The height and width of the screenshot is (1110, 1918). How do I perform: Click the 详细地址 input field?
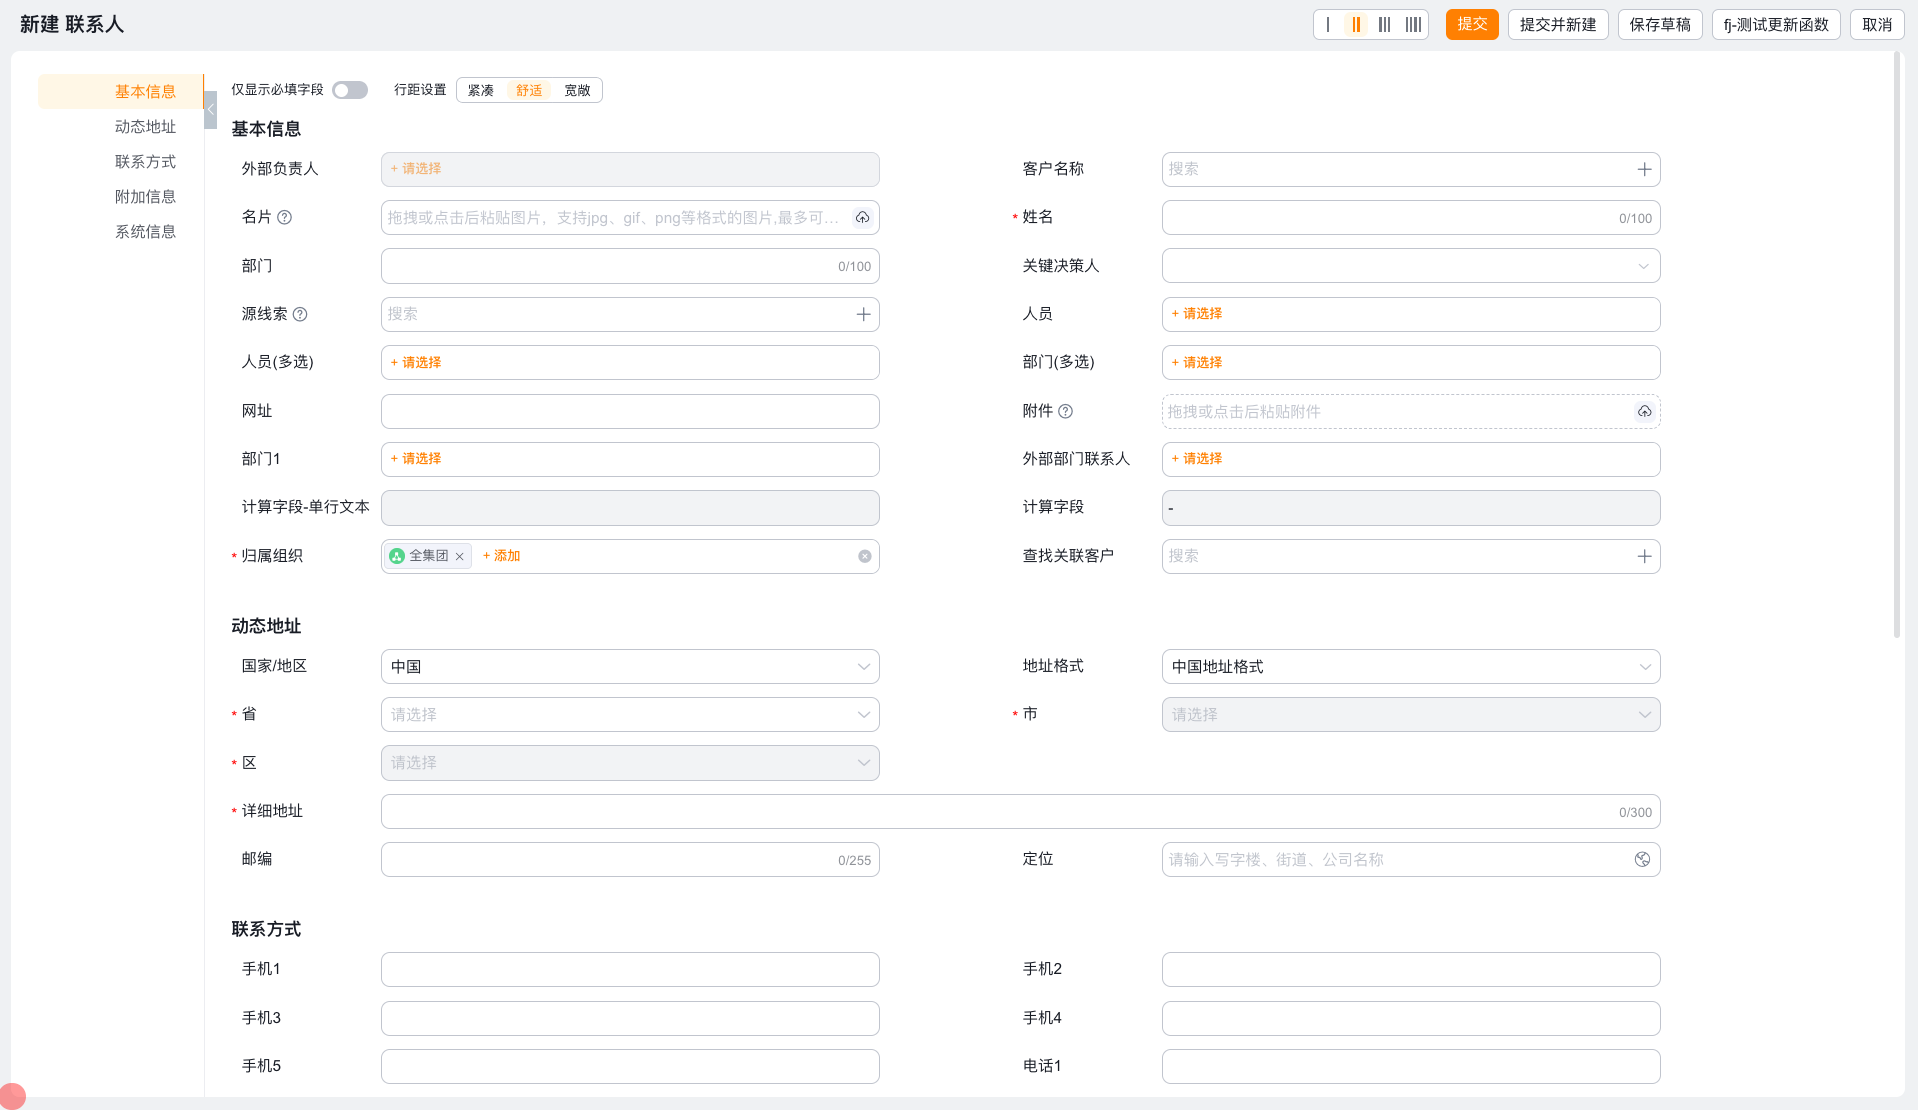pos(1020,812)
